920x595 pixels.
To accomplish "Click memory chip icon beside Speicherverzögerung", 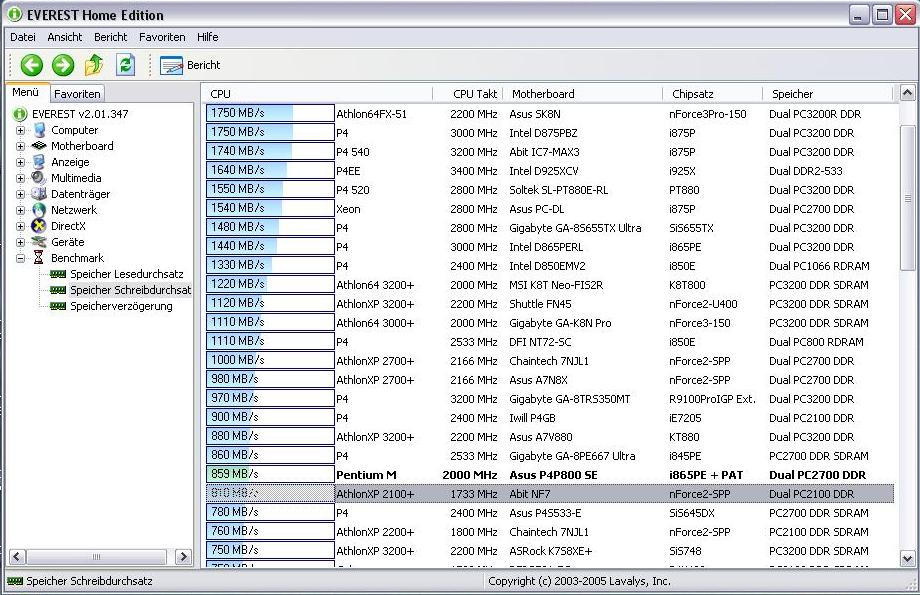I will click(x=58, y=306).
